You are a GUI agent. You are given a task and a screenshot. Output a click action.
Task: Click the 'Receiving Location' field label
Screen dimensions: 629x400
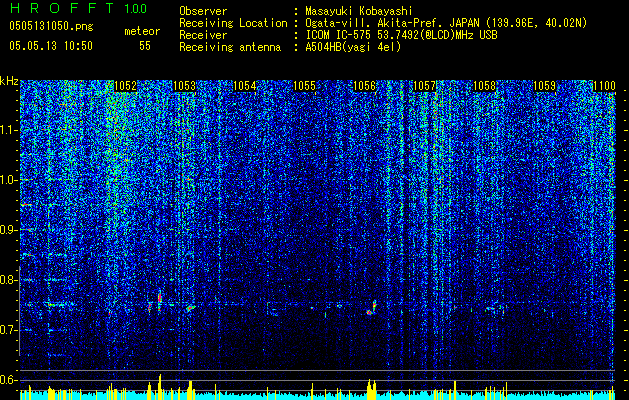click(233, 23)
